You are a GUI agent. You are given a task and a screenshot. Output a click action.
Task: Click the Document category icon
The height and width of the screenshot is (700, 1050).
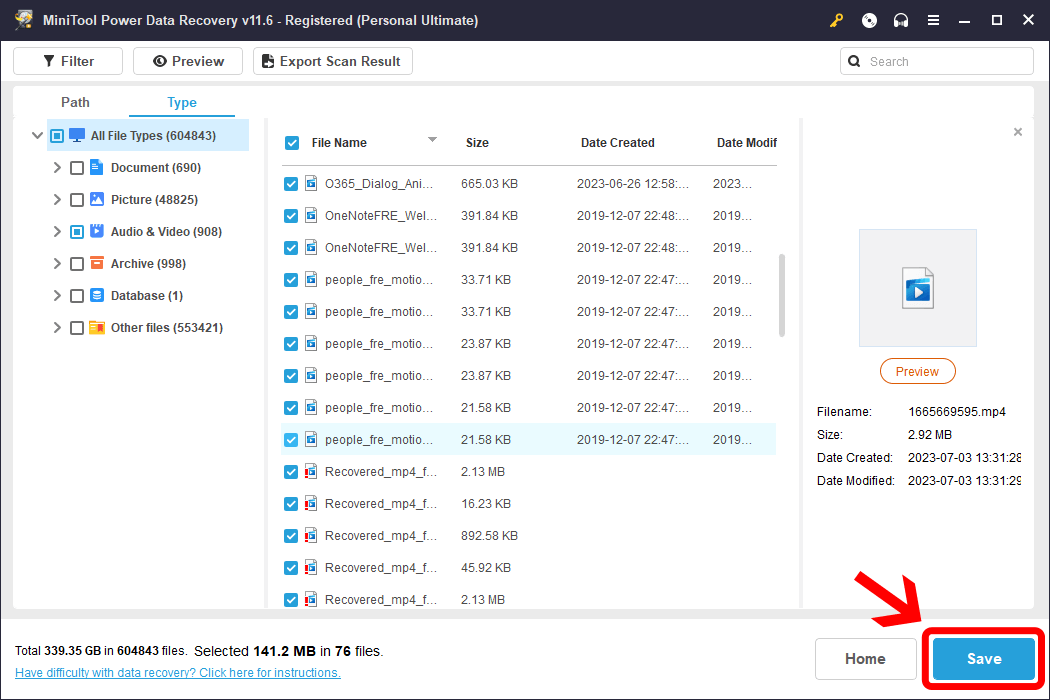tap(96, 167)
